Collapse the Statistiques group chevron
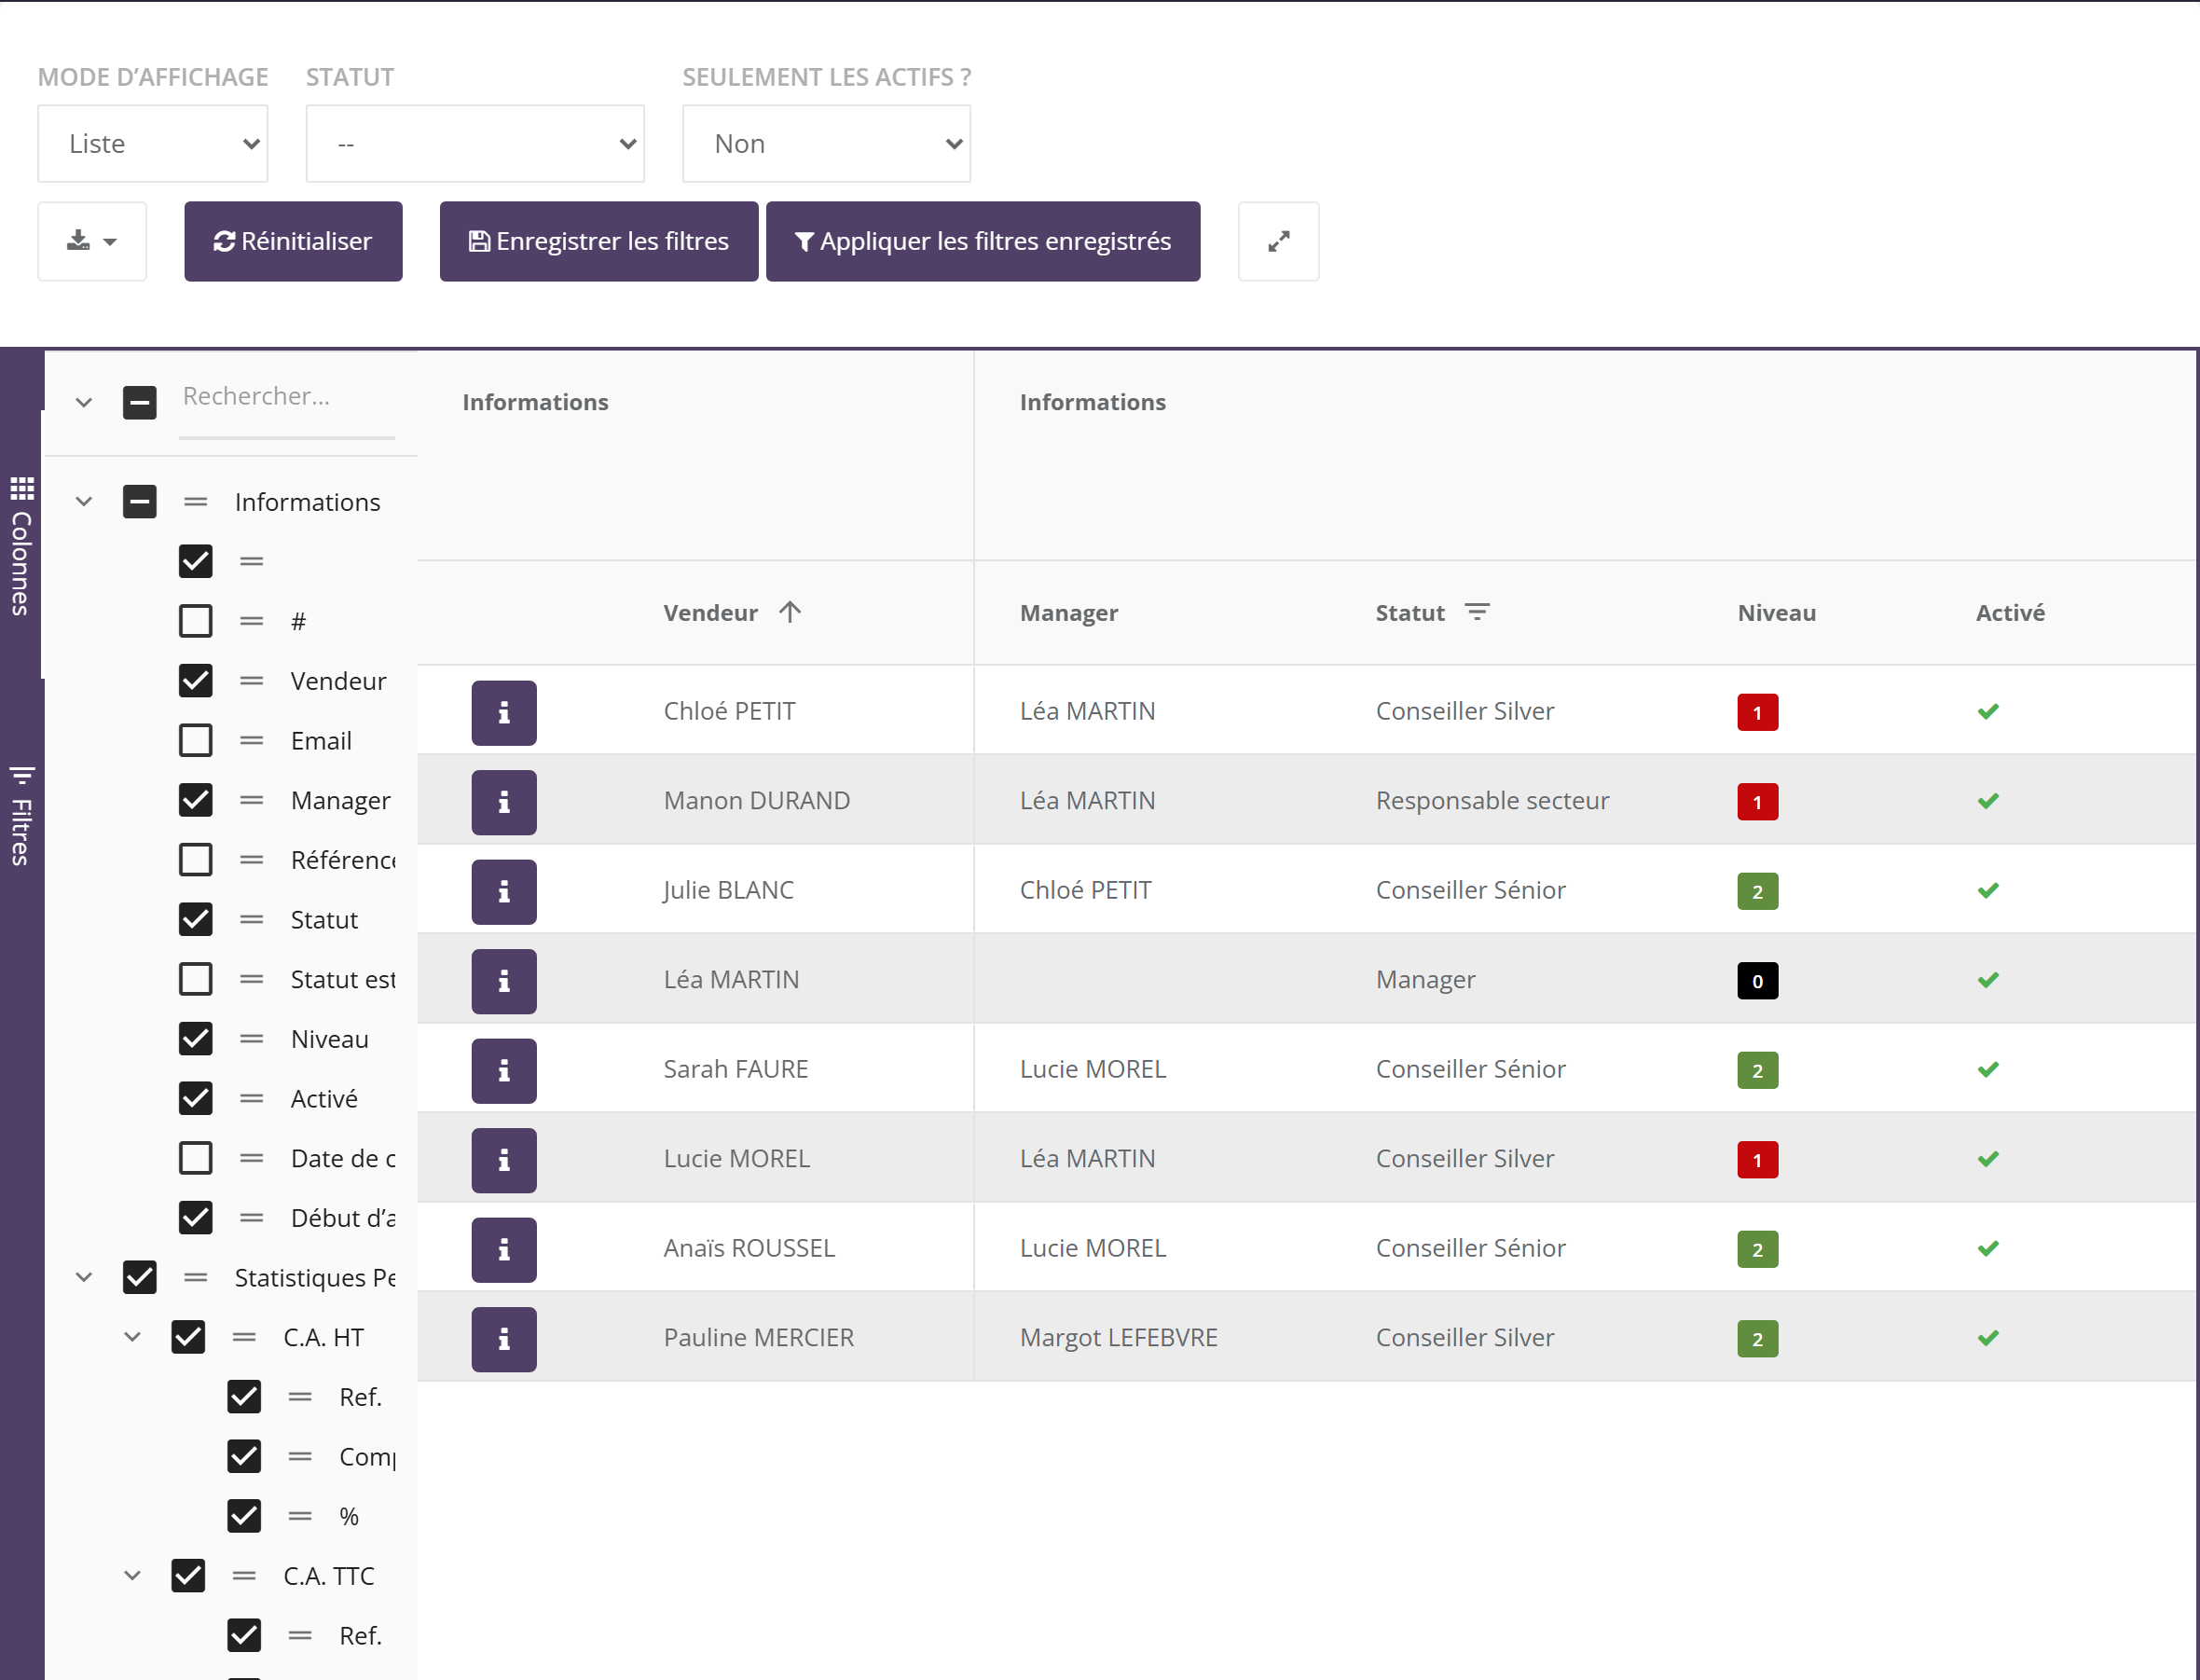The height and width of the screenshot is (1680, 2200). click(x=84, y=1278)
